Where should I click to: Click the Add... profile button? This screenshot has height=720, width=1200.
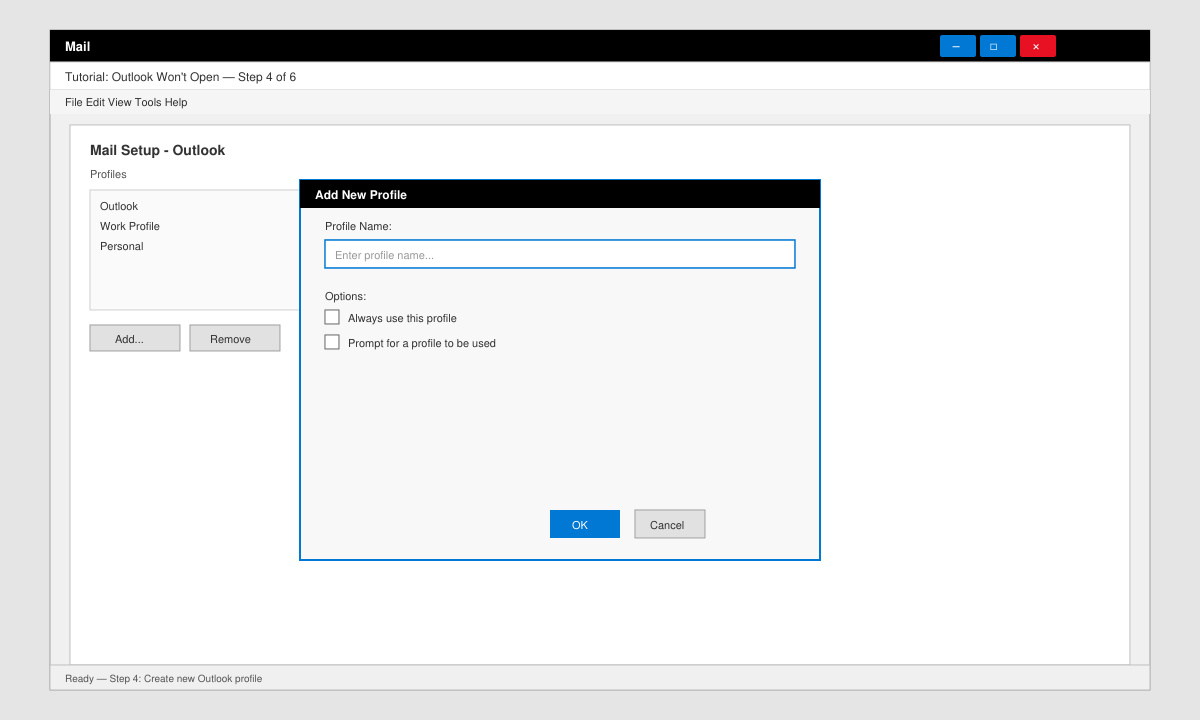[134, 338]
